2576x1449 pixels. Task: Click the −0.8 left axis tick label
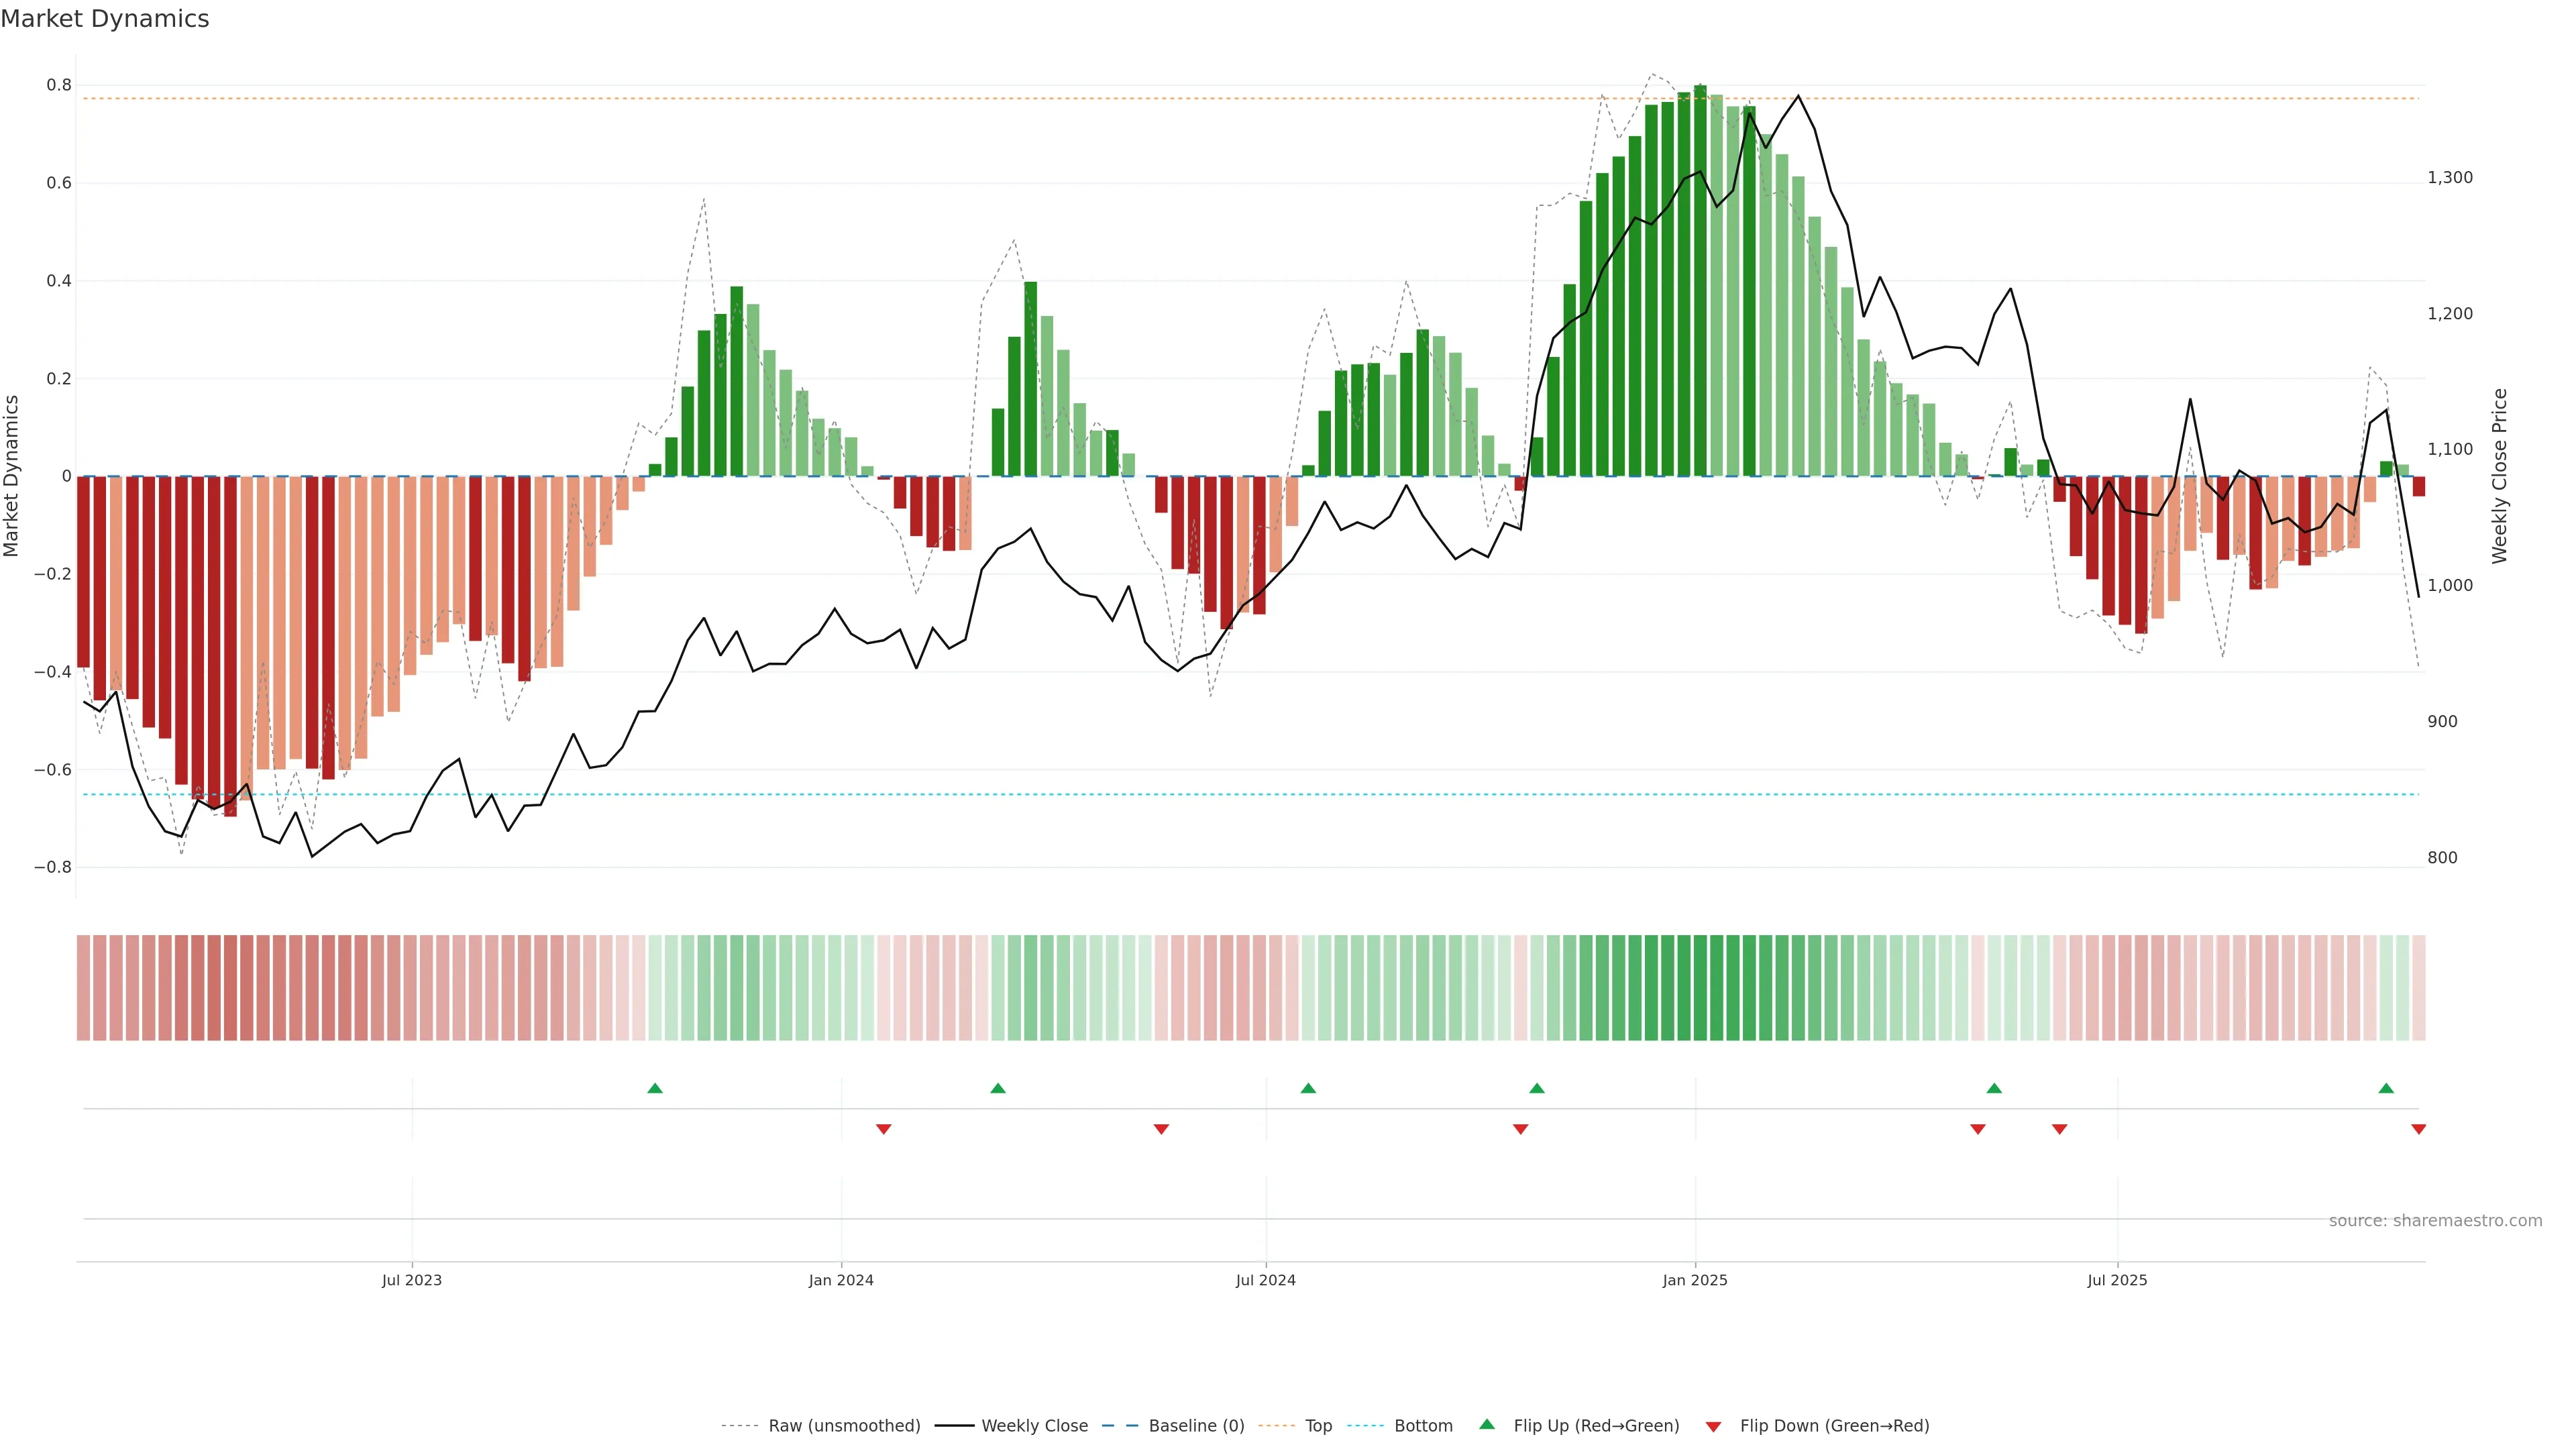click(53, 867)
